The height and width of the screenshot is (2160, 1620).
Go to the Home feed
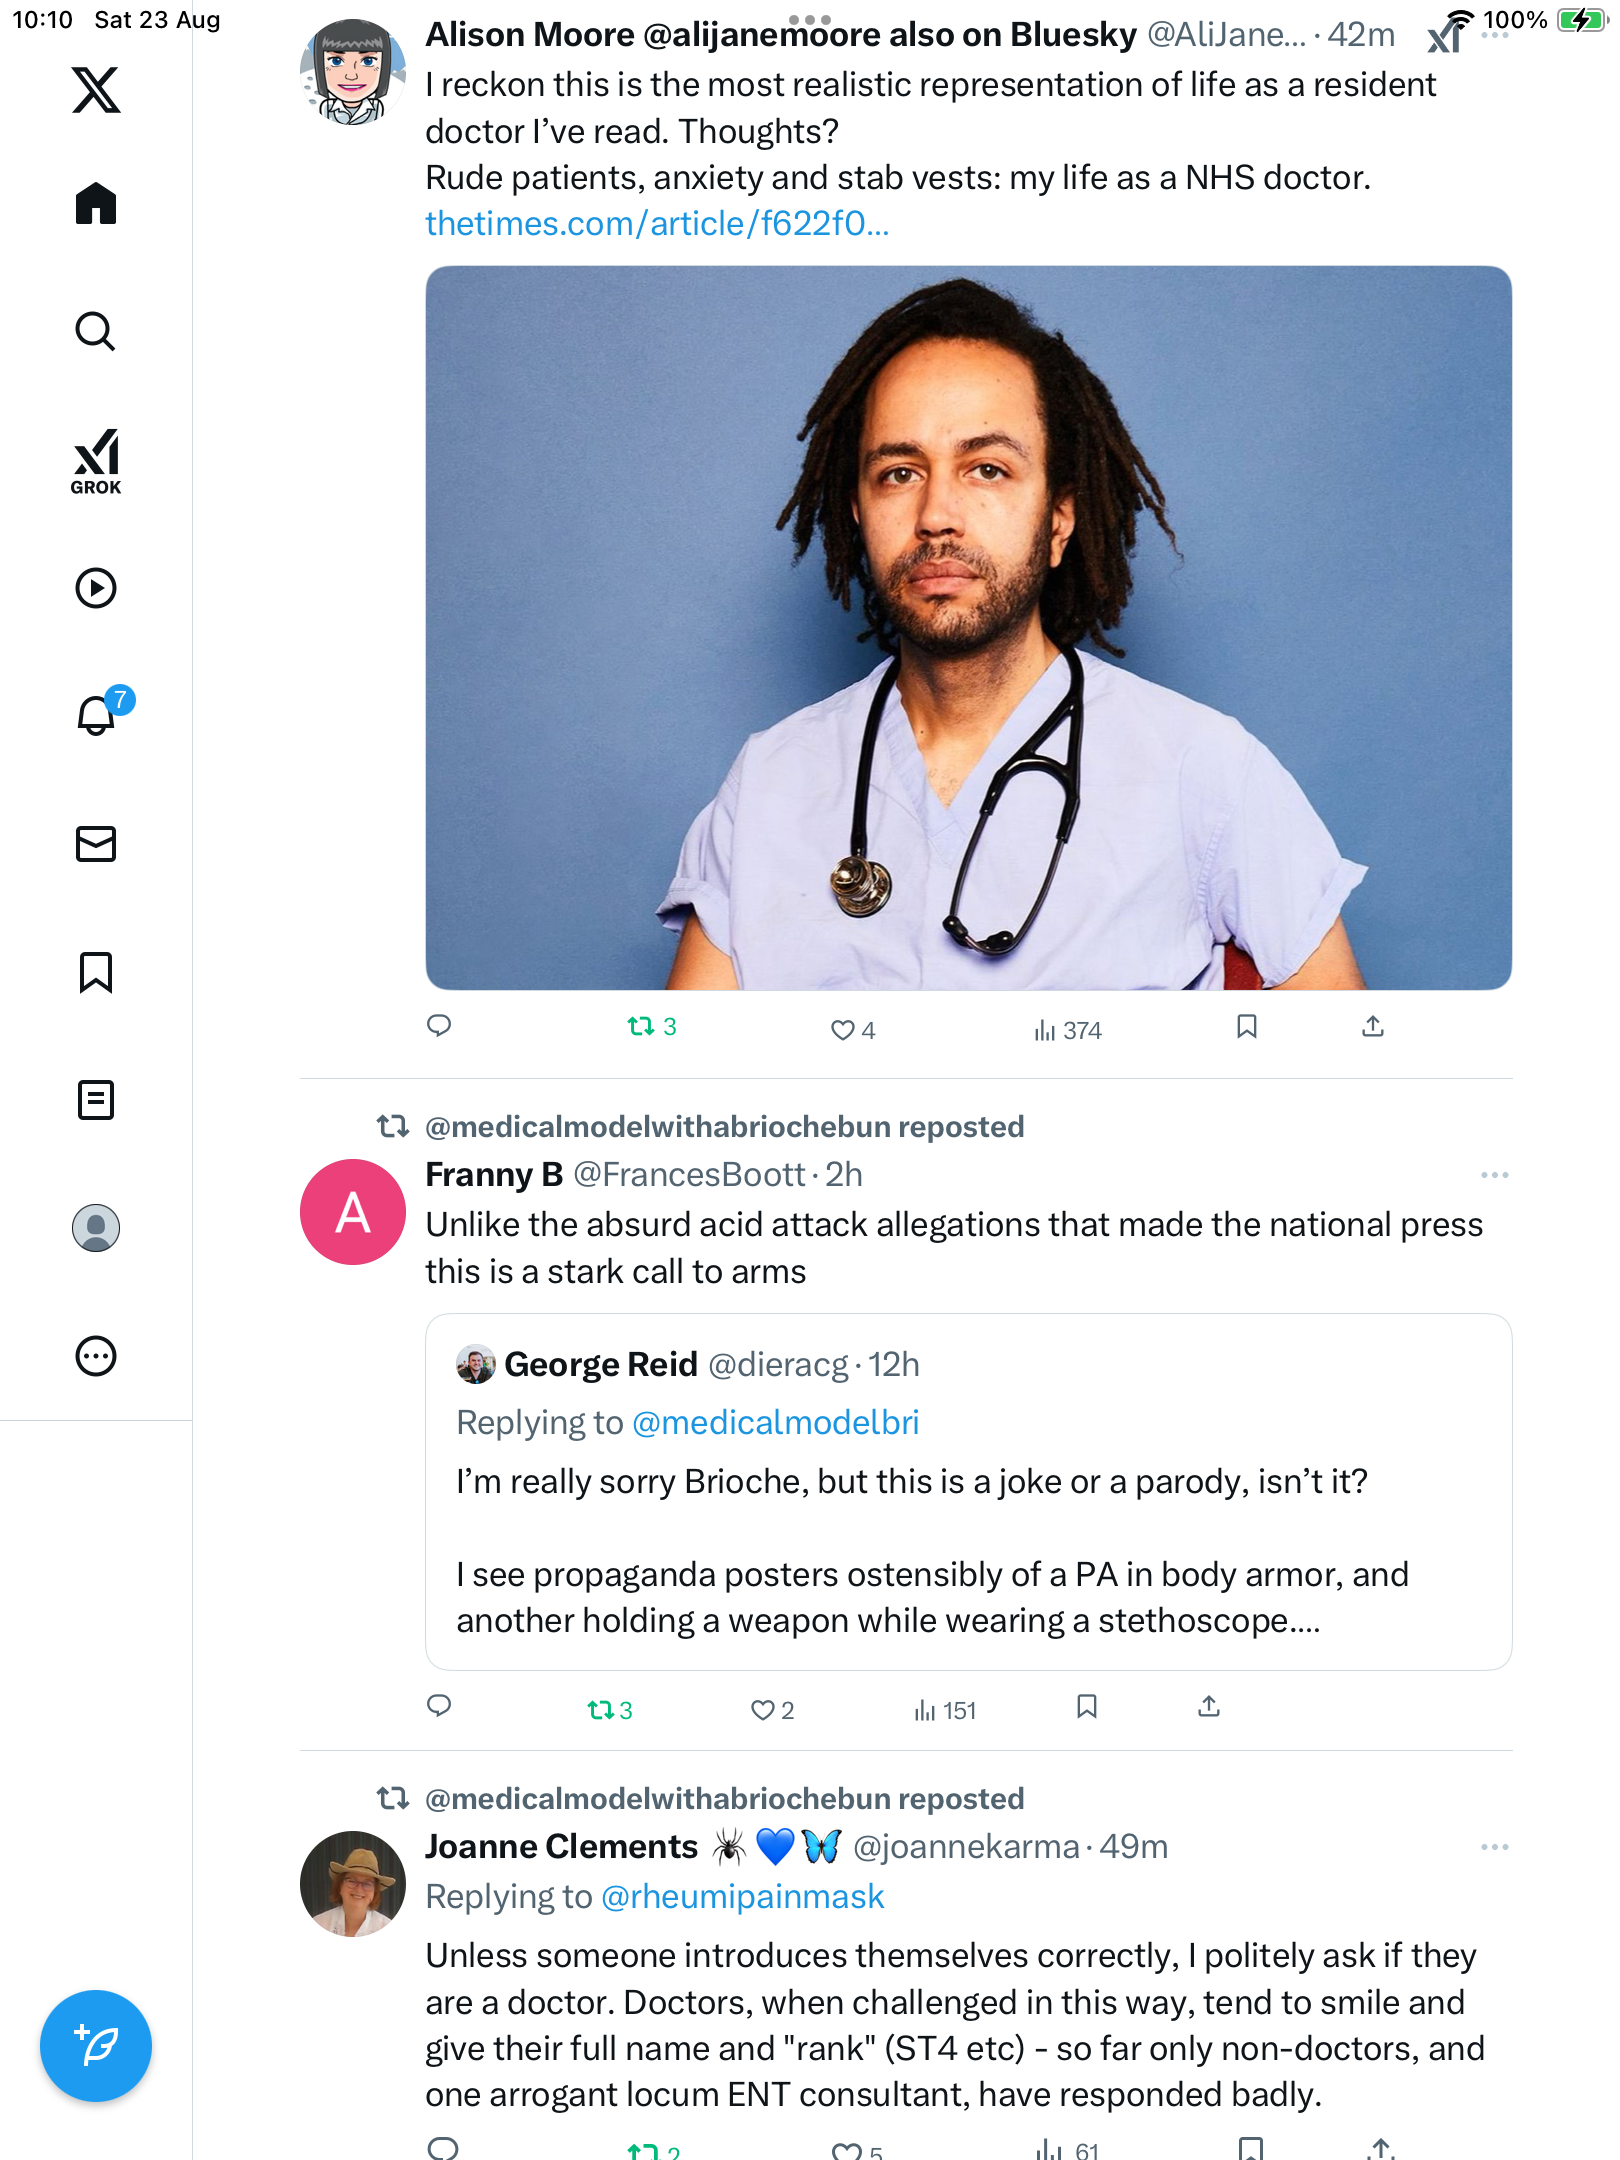[x=96, y=204]
